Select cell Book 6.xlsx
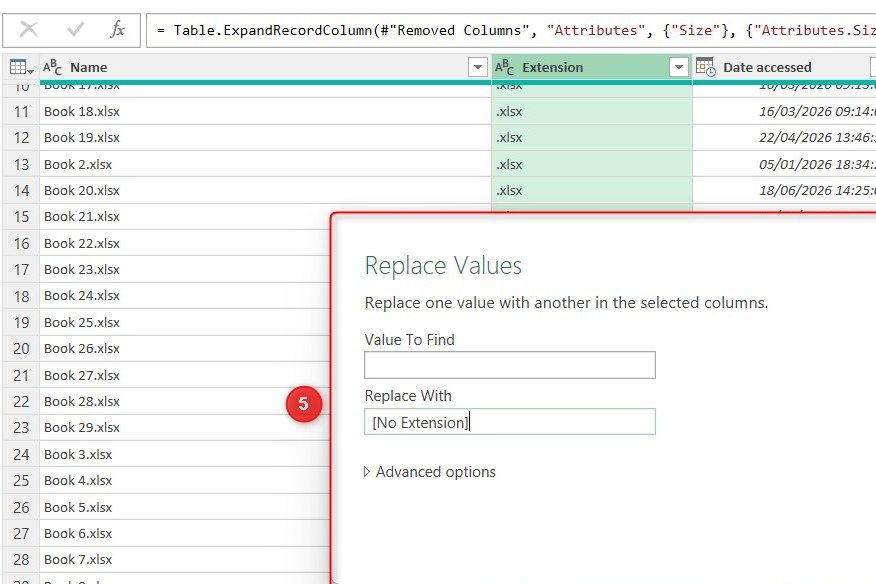Screen dimensions: 876x584 tap(185, 533)
